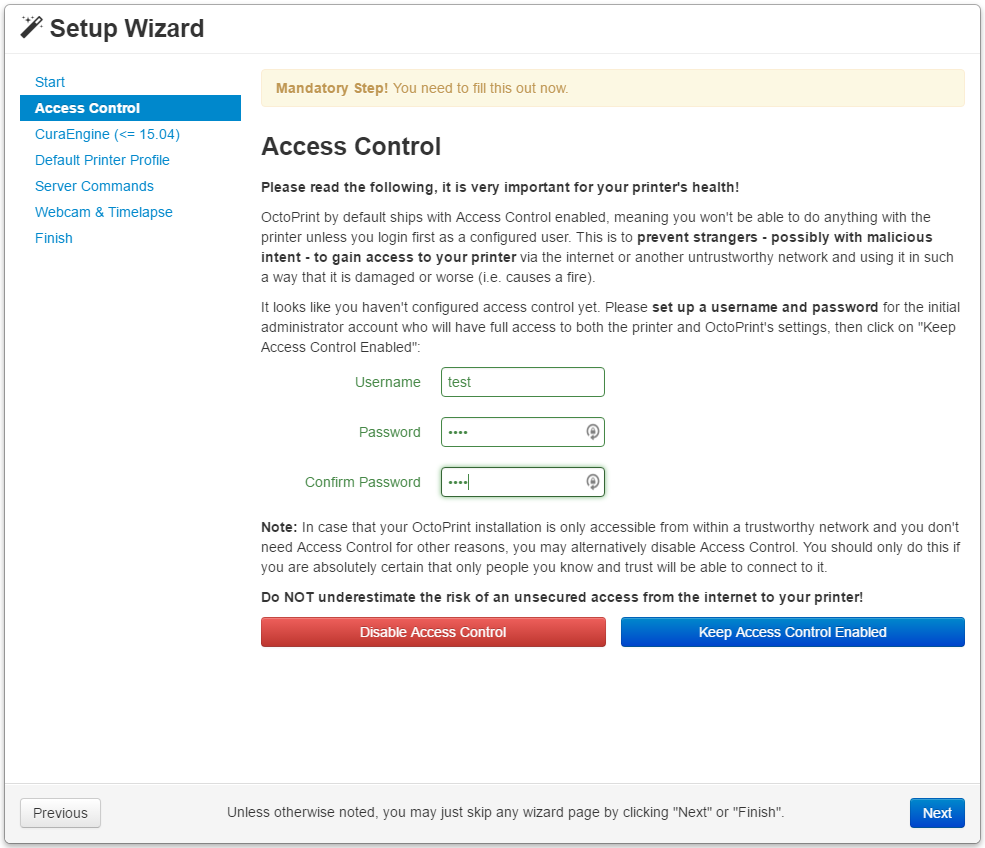Focus the Confirm Password input field
The height and width of the screenshot is (848, 985).
coord(523,482)
